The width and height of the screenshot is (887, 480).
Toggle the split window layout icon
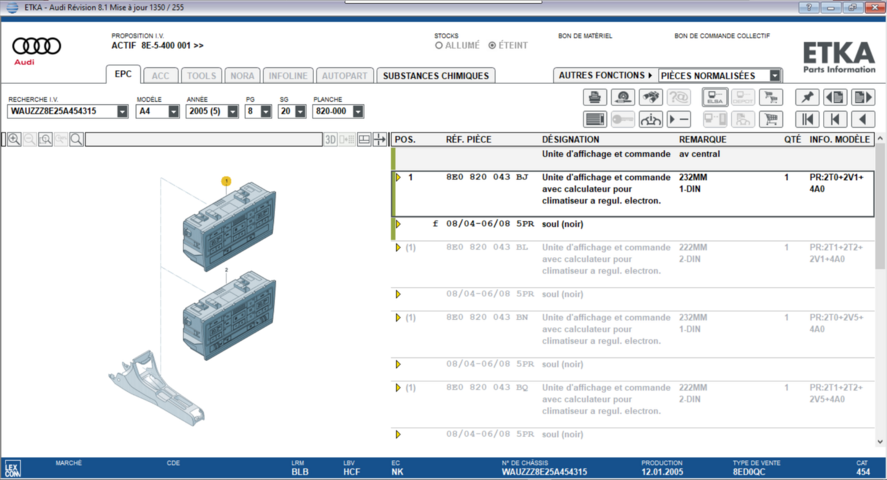coord(364,139)
